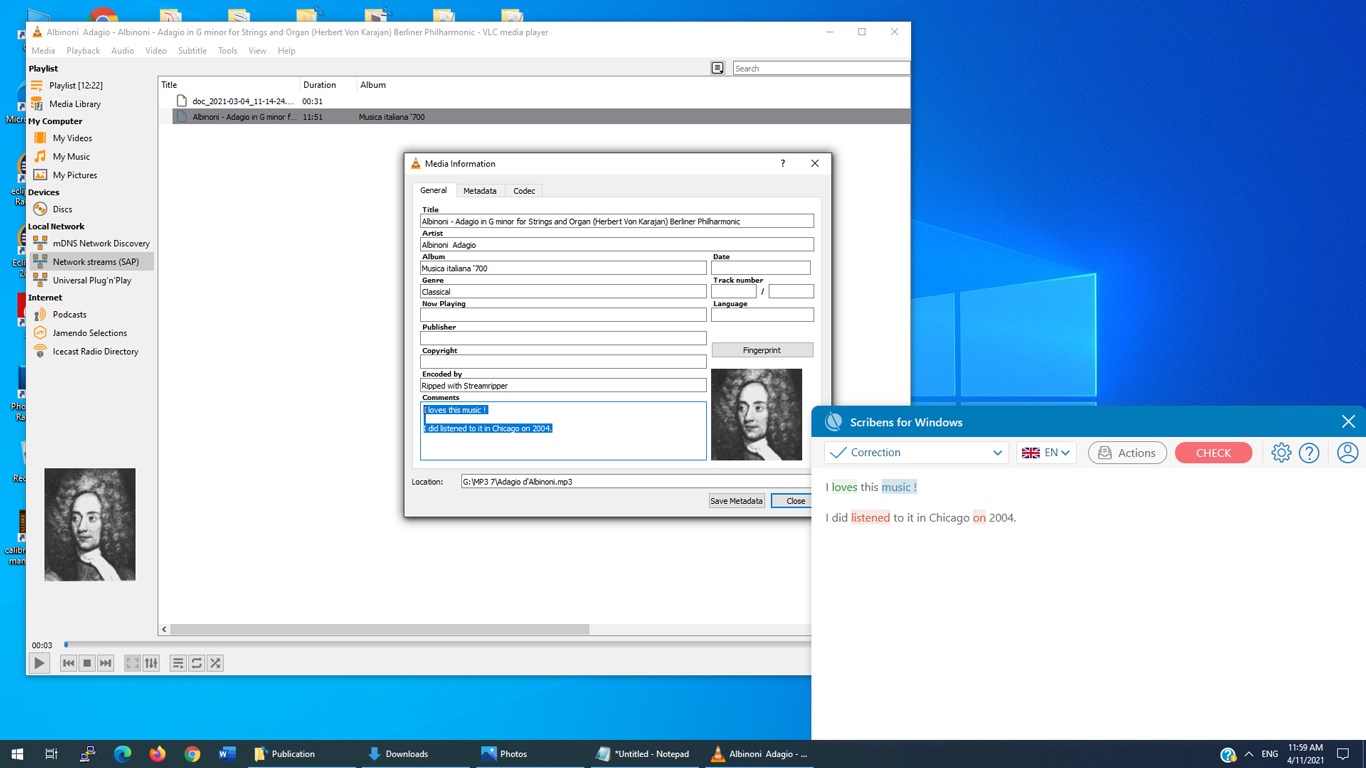Start playback with the VLC play button
Image resolution: width=1366 pixels, height=768 pixels.
point(39,663)
